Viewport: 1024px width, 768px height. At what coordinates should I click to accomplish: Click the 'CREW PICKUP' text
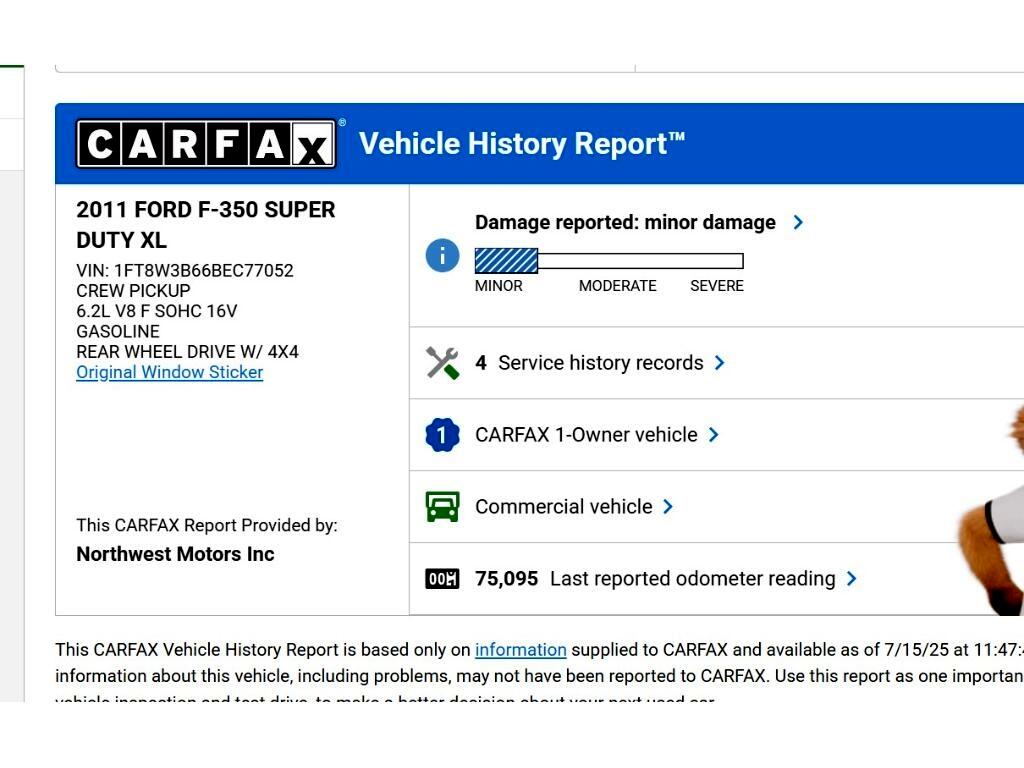(x=133, y=291)
